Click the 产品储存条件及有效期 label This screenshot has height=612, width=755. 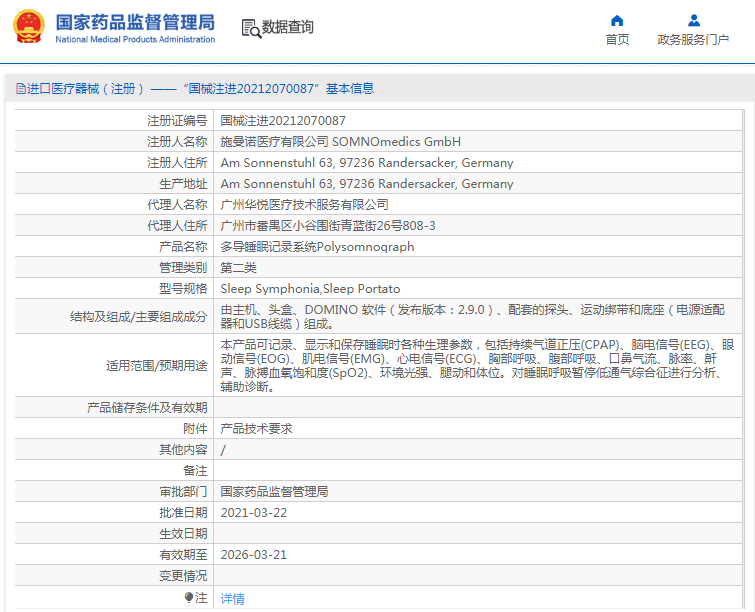click(x=147, y=408)
